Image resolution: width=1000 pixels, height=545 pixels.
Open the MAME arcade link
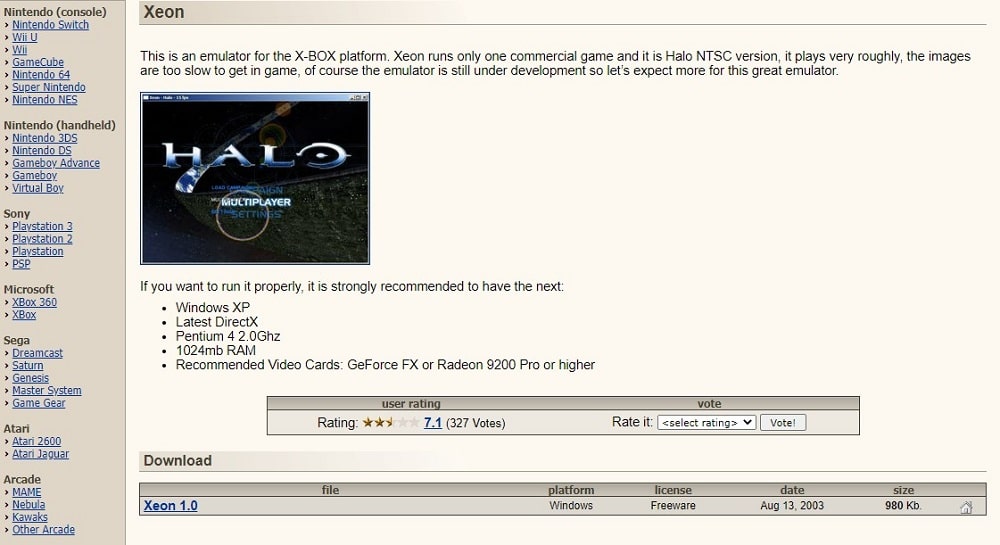tap(27, 492)
